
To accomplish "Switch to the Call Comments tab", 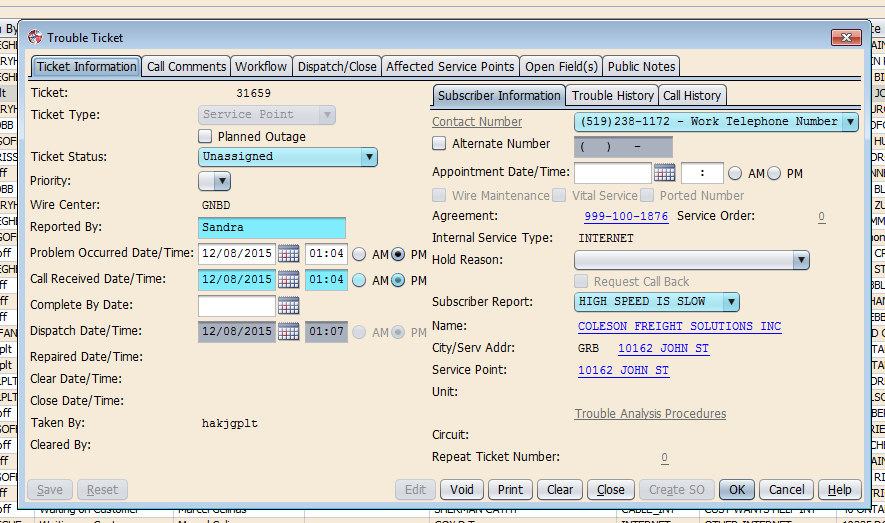I will pos(186,67).
